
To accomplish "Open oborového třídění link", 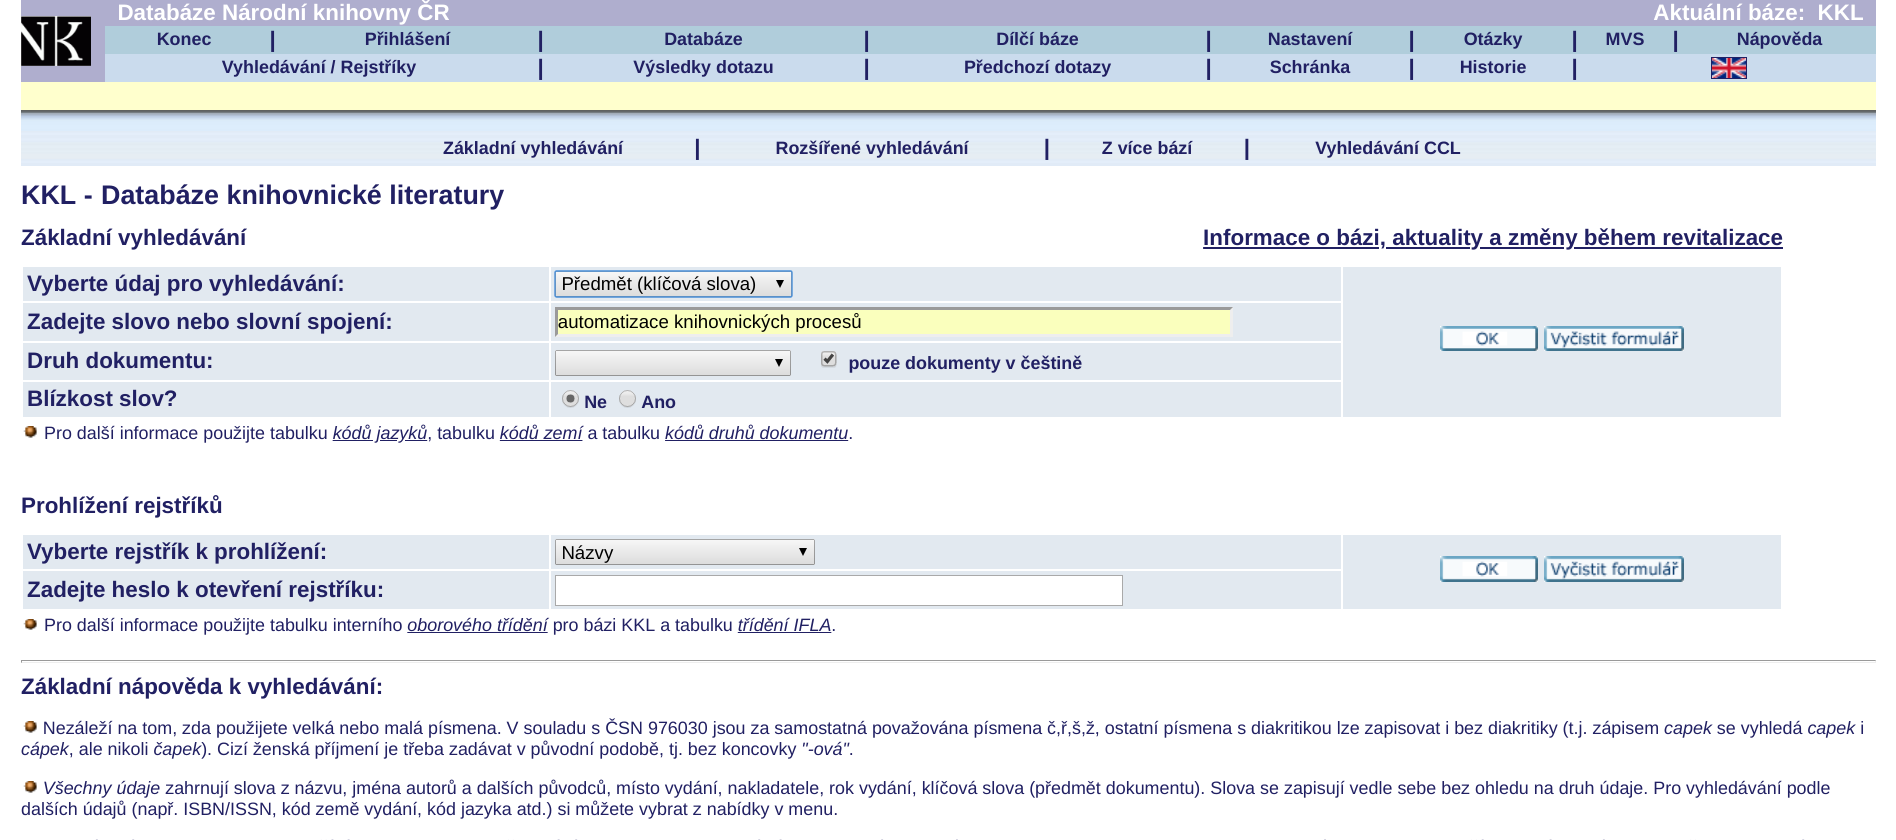I will [x=477, y=625].
